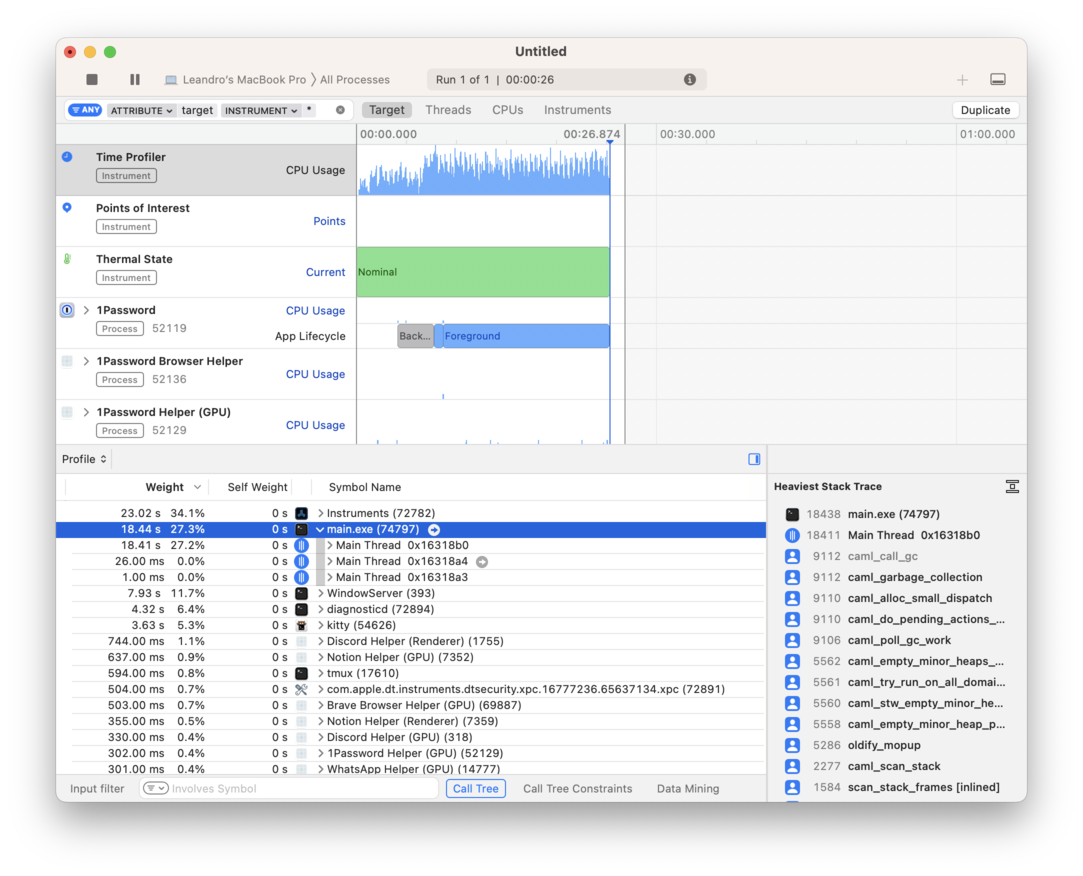The image size is (1083, 876).
Task: Expand the Instruments (72782) row
Action: pos(320,513)
